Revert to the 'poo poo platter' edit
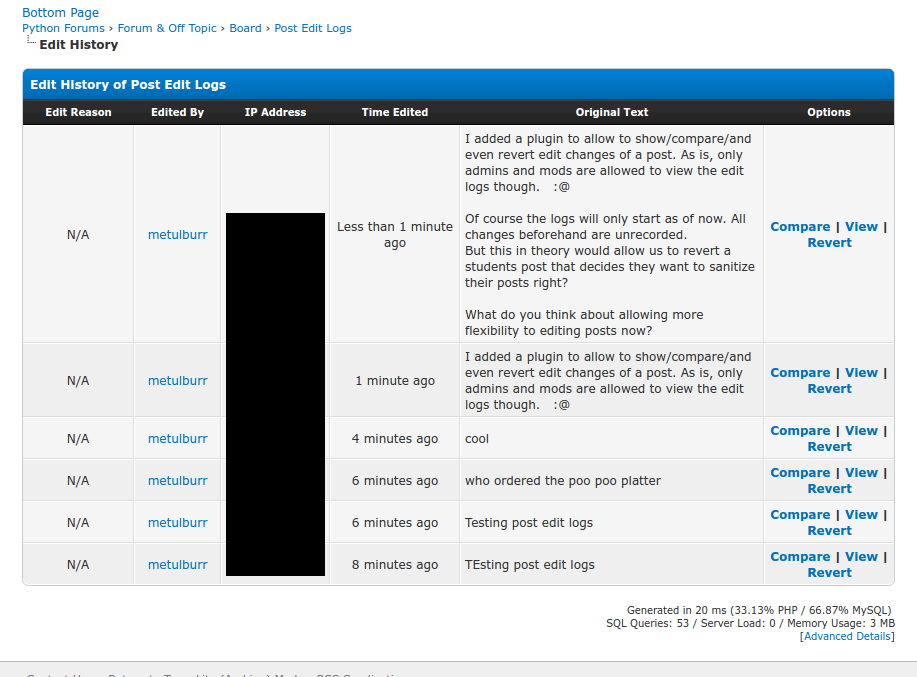The height and width of the screenshot is (677, 917). click(829, 489)
